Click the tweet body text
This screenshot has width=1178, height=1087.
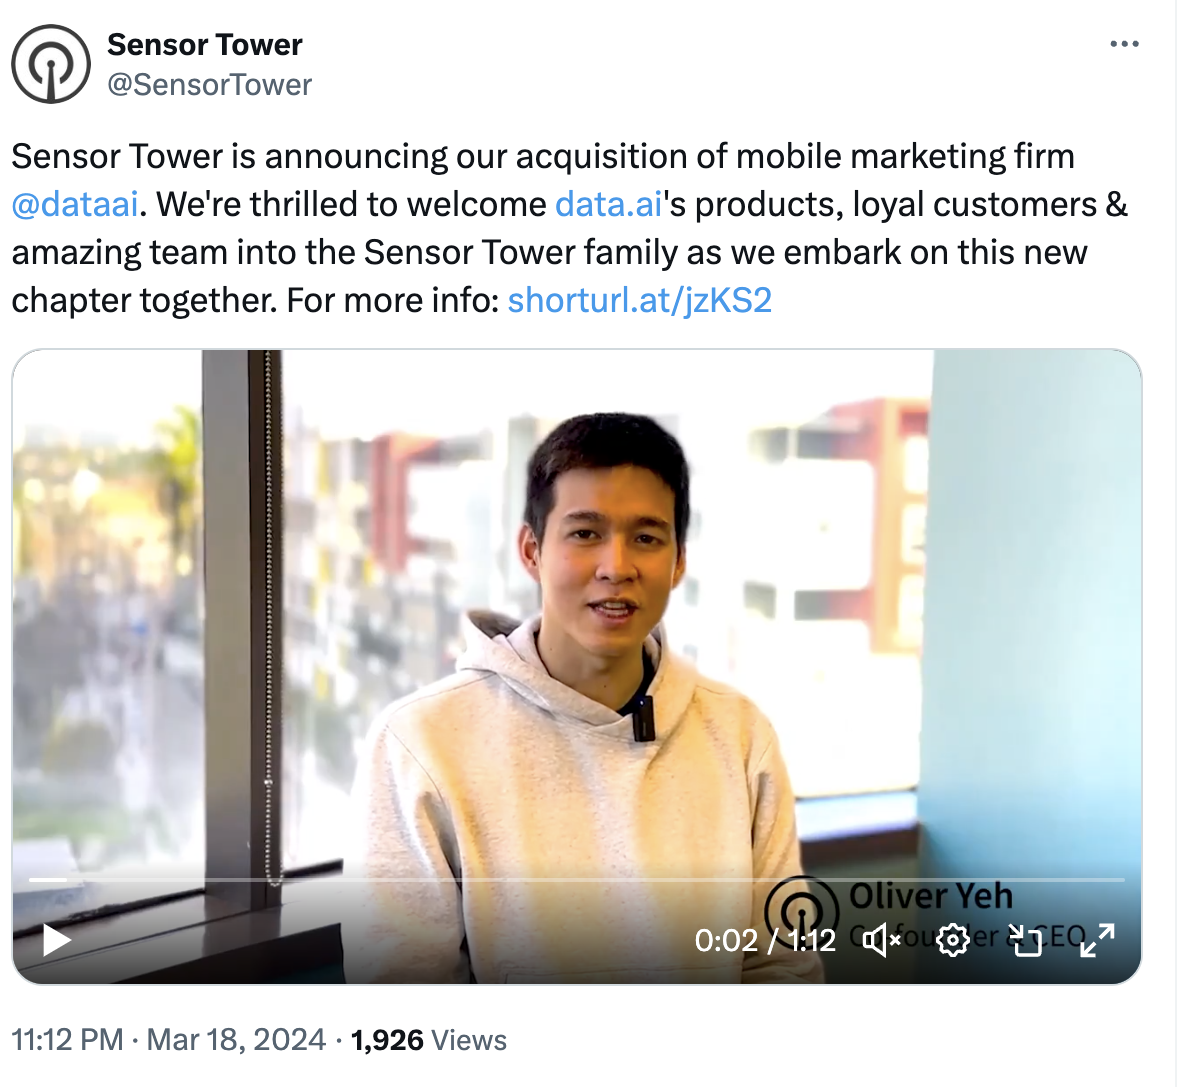point(569,228)
